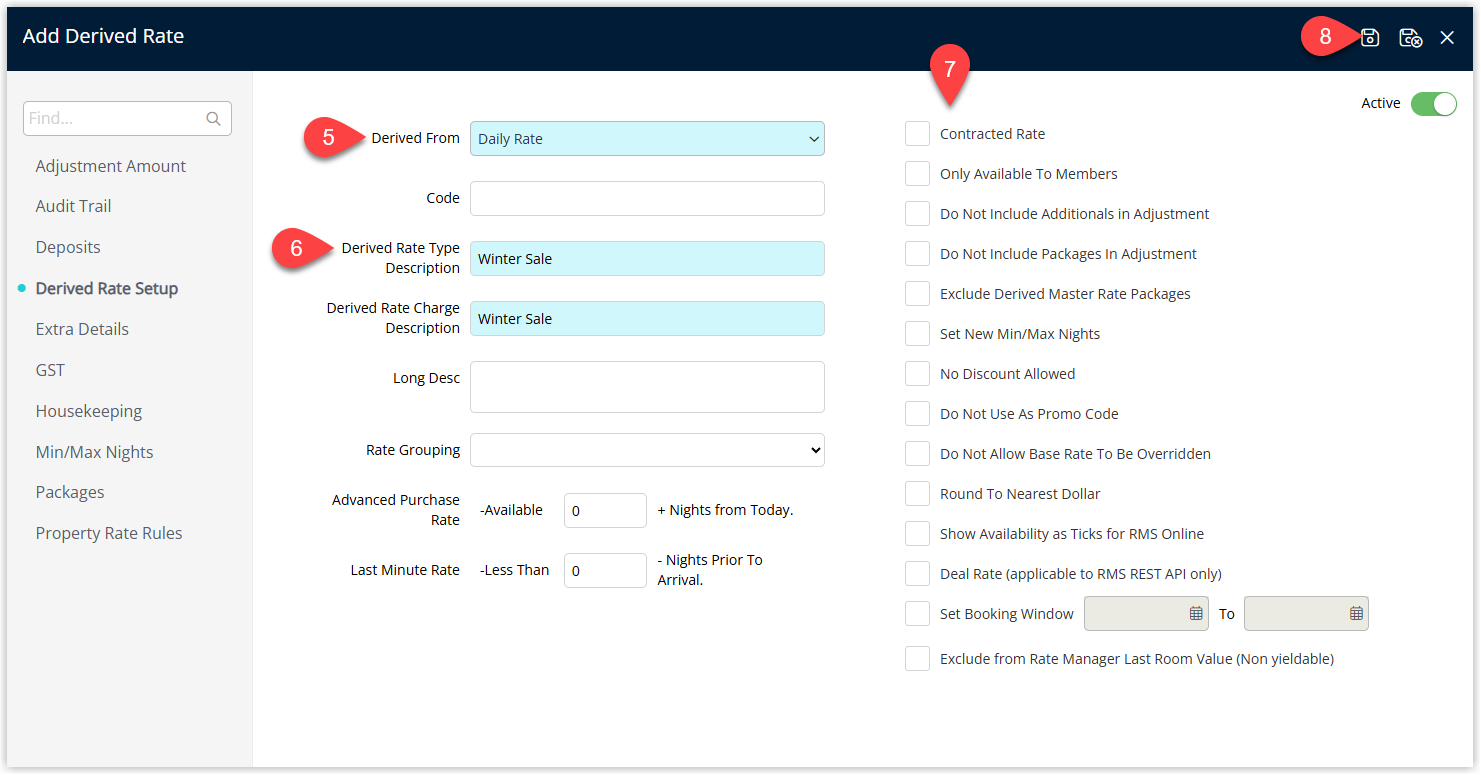This screenshot has width=1481, height=775.
Task: Check No Discount Allowed
Action: (x=917, y=373)
